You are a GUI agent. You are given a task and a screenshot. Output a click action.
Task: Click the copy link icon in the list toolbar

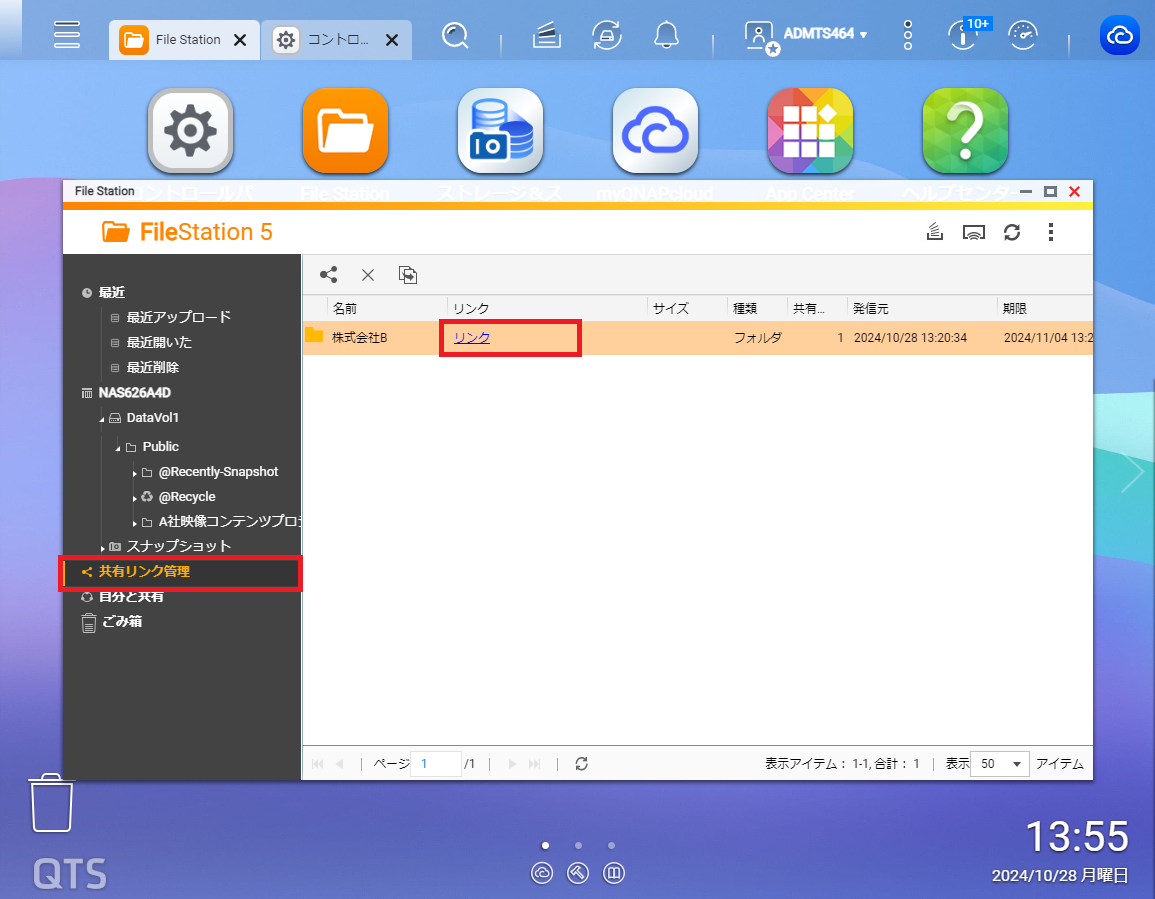coord(407,275)
